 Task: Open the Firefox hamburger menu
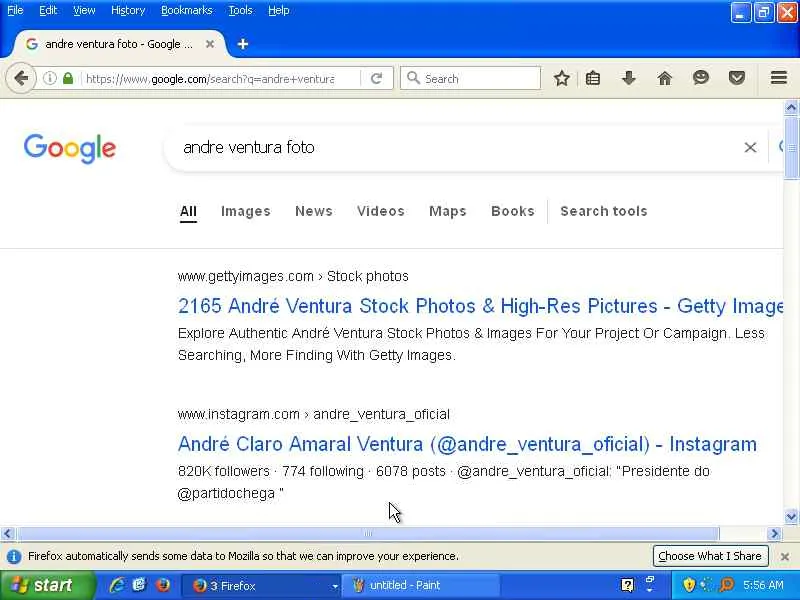click(779, 78)
